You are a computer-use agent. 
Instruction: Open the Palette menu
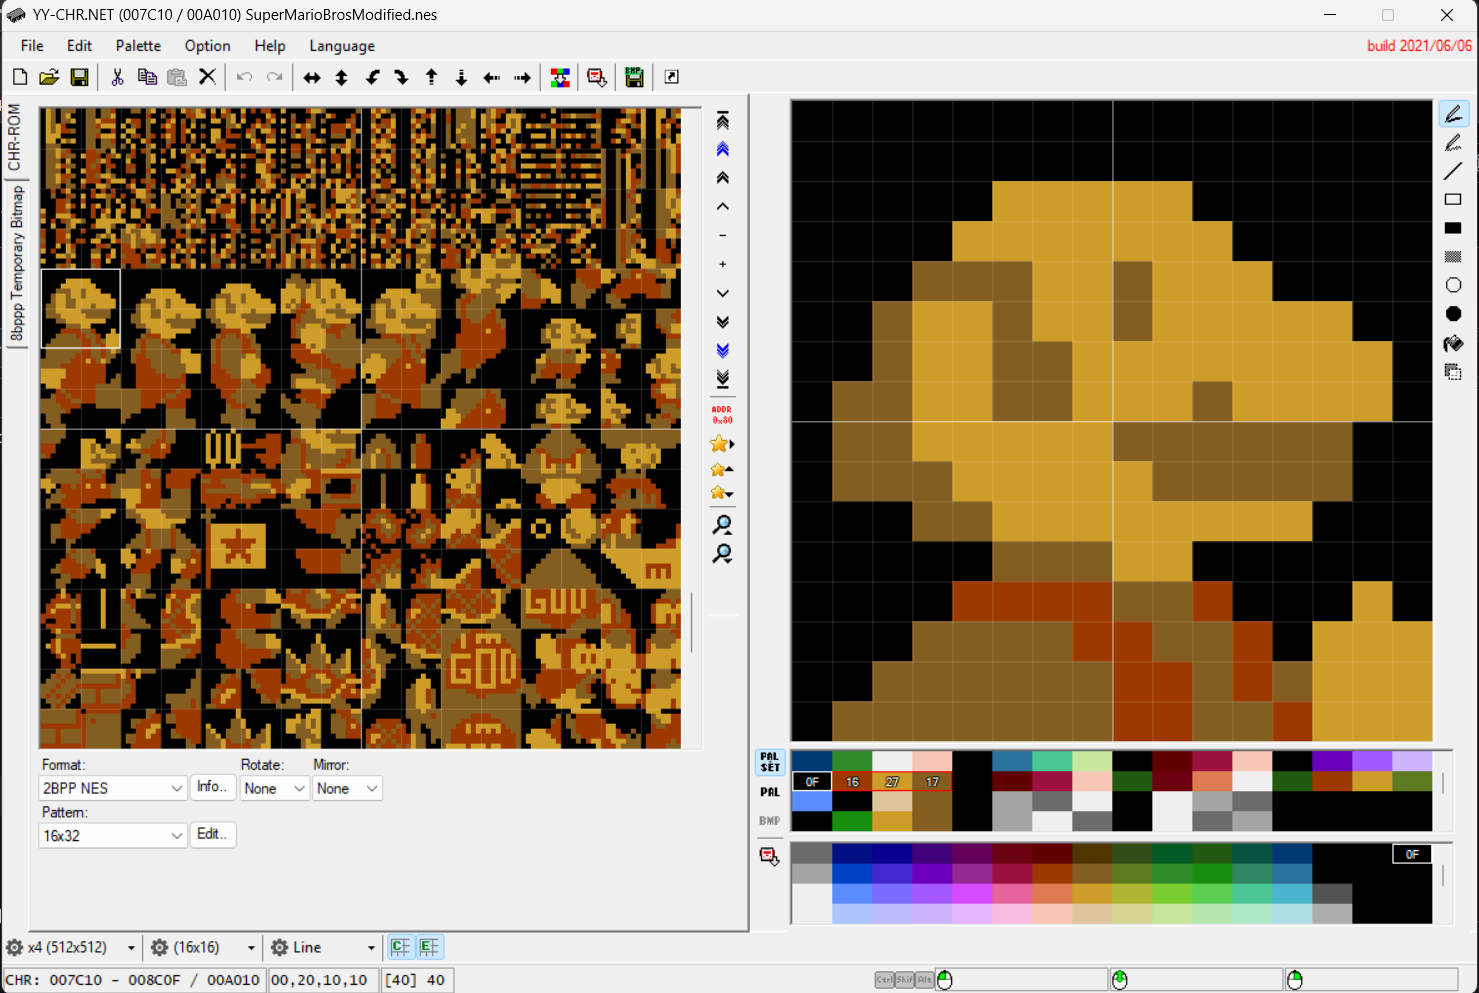[138, 46]
